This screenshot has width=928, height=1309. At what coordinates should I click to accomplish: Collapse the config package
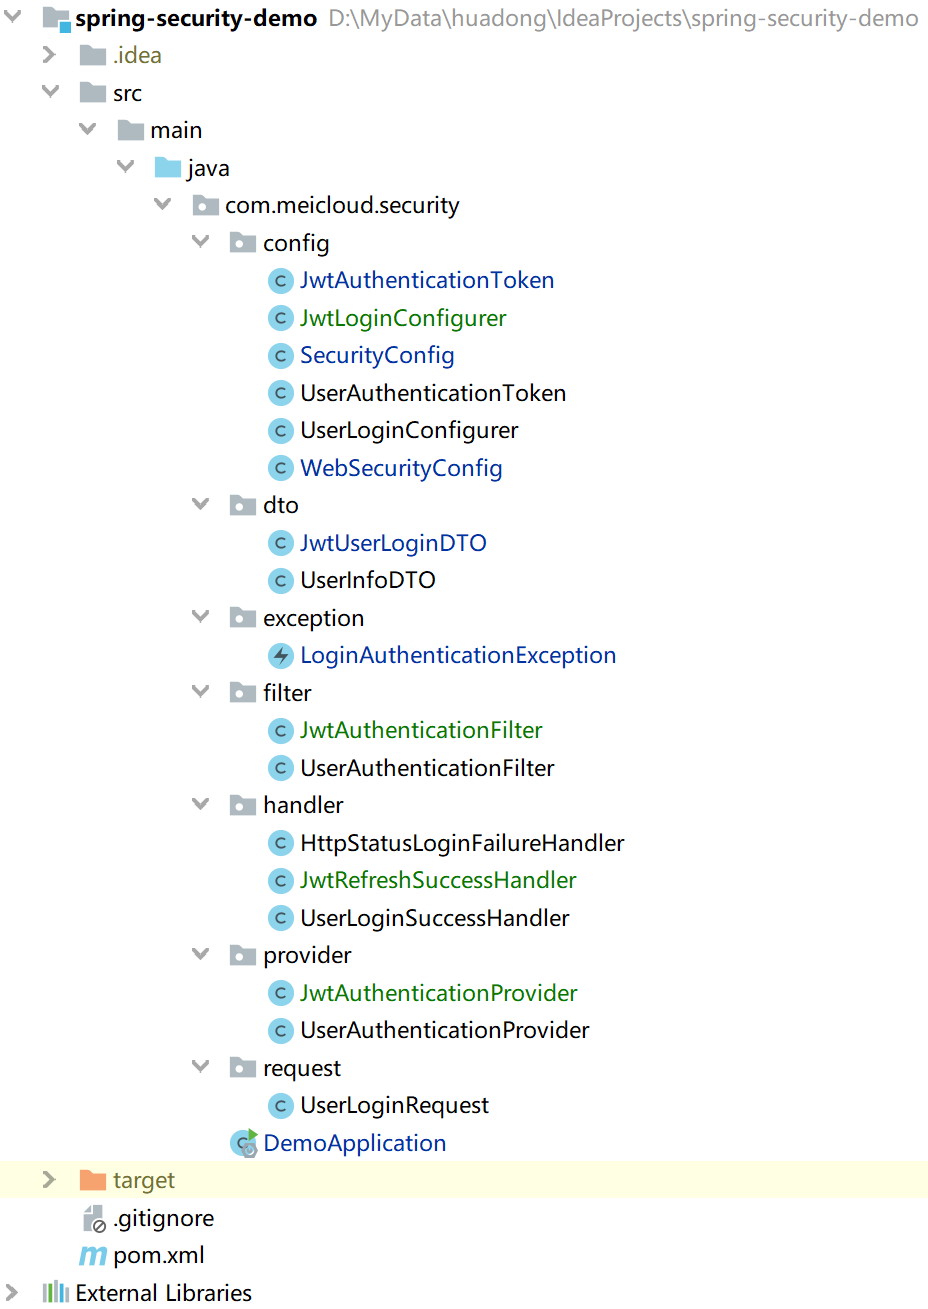(x=200, y=242)
